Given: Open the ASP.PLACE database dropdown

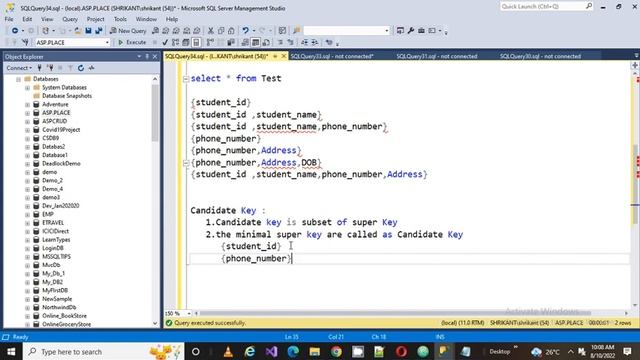Looking at the screenshot, I should (107, 42).
